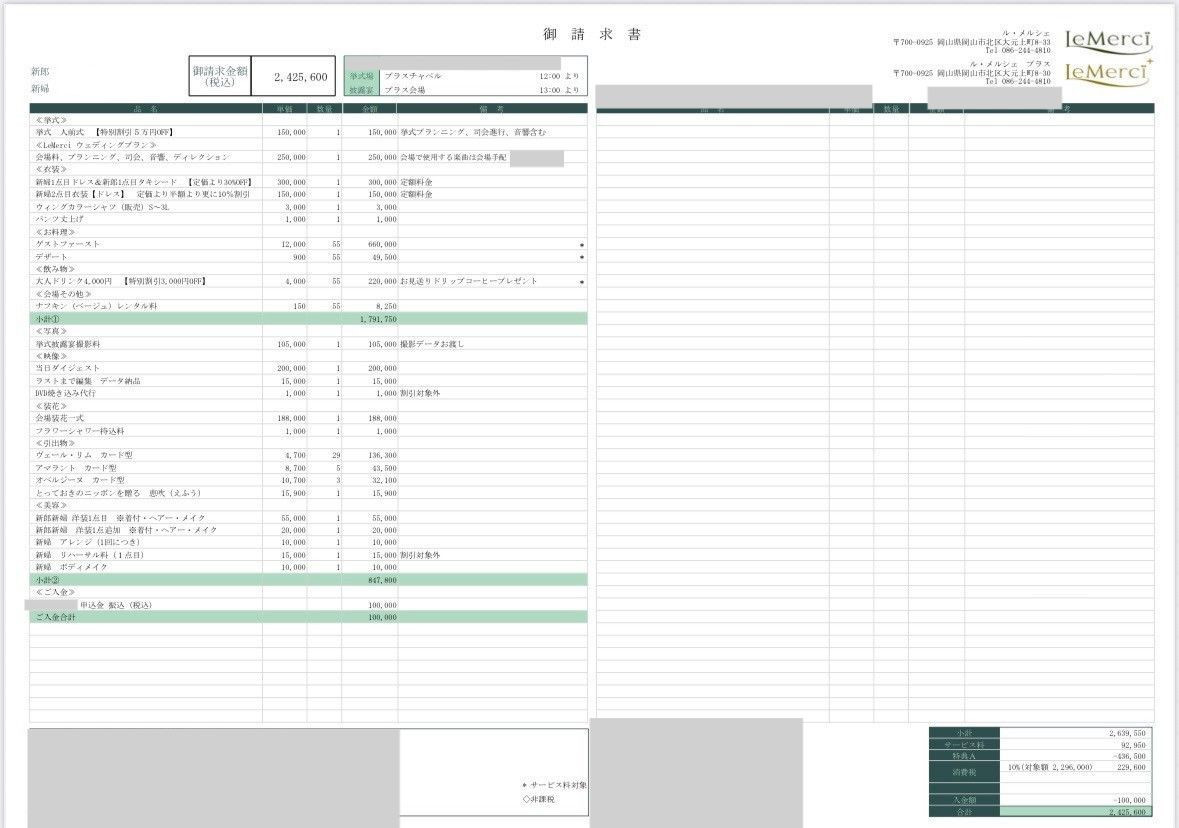This screenshot has height=828, width=1179.
Task: Click the service charge dot beside デザート row
Action: (x=582, y=257)
